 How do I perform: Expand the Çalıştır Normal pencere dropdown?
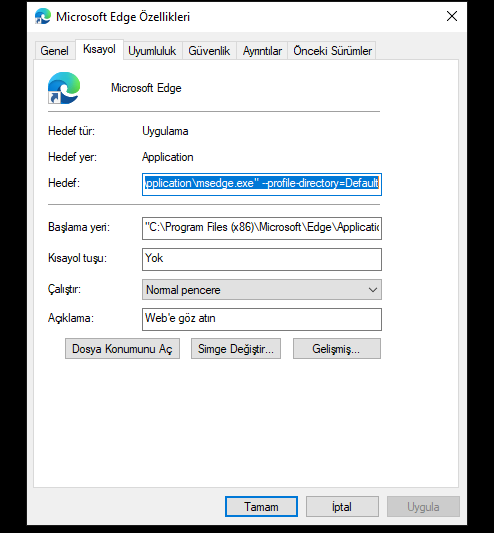pos(262,290)
